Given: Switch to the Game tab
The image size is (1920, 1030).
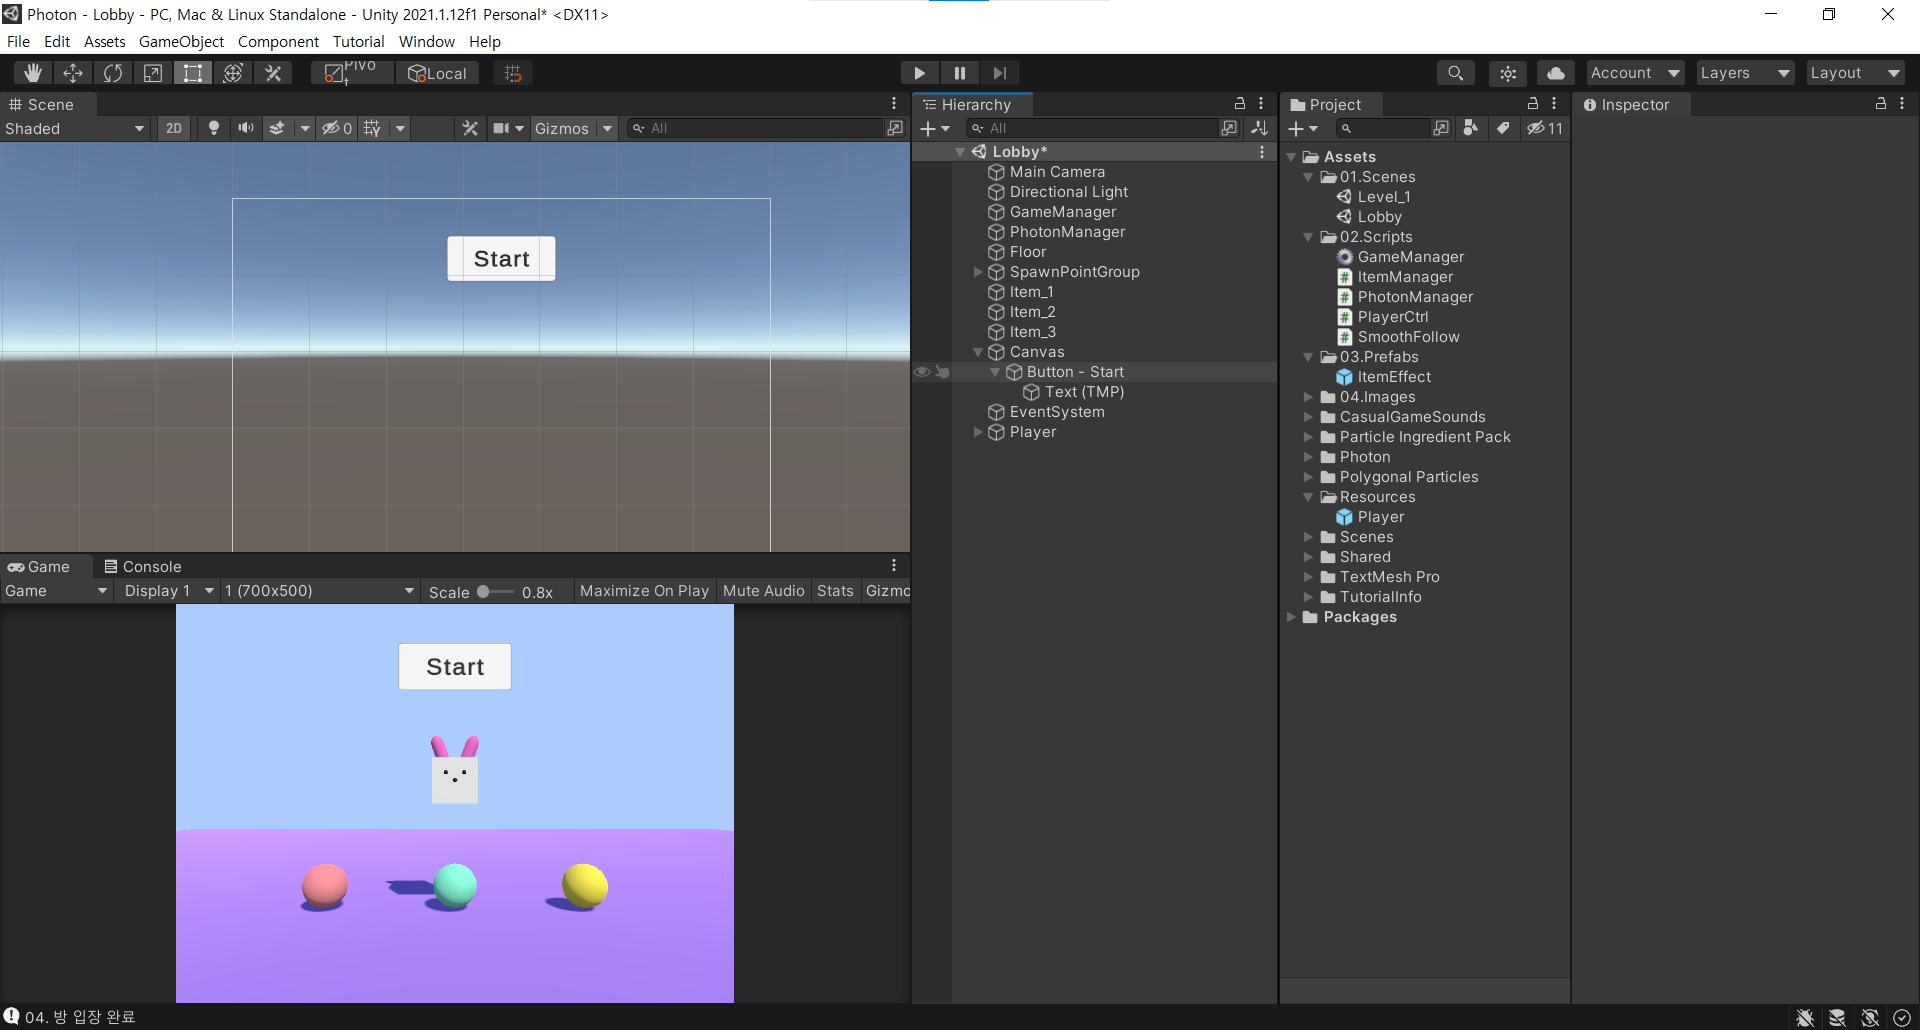Looking at the screenshot, I should 39,566.
